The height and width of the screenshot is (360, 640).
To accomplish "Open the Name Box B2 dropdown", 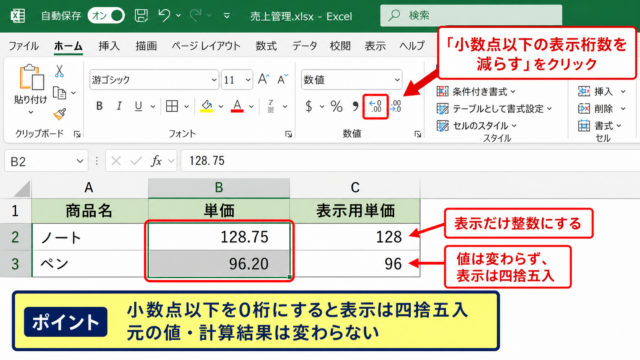I will [x=80, y=161].
